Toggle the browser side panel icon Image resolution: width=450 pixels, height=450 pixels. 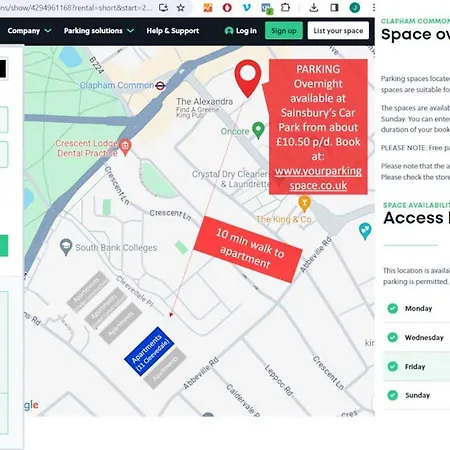pyautogui.click(x=334, y=7)
